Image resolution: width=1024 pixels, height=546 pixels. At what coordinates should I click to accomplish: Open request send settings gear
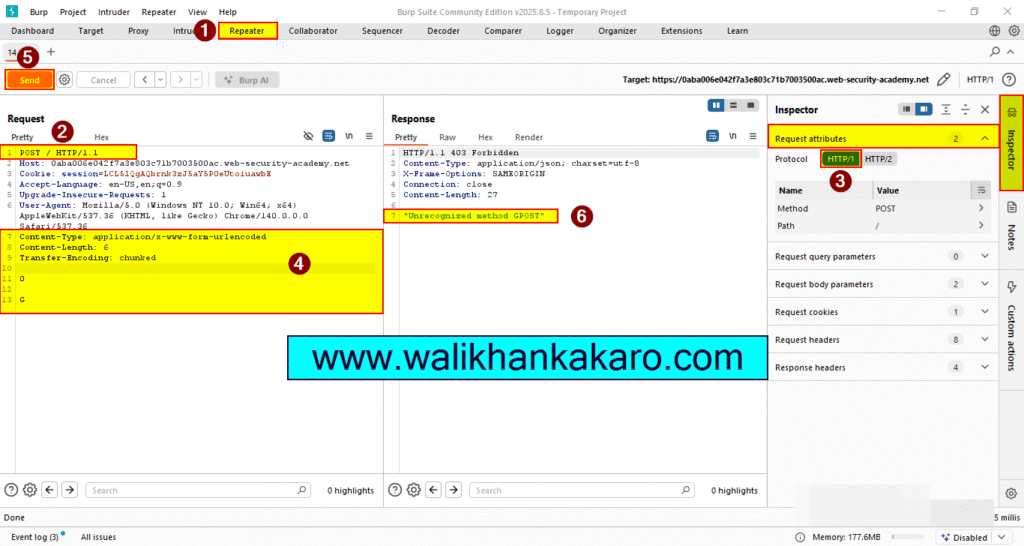[x=64, y=80]
